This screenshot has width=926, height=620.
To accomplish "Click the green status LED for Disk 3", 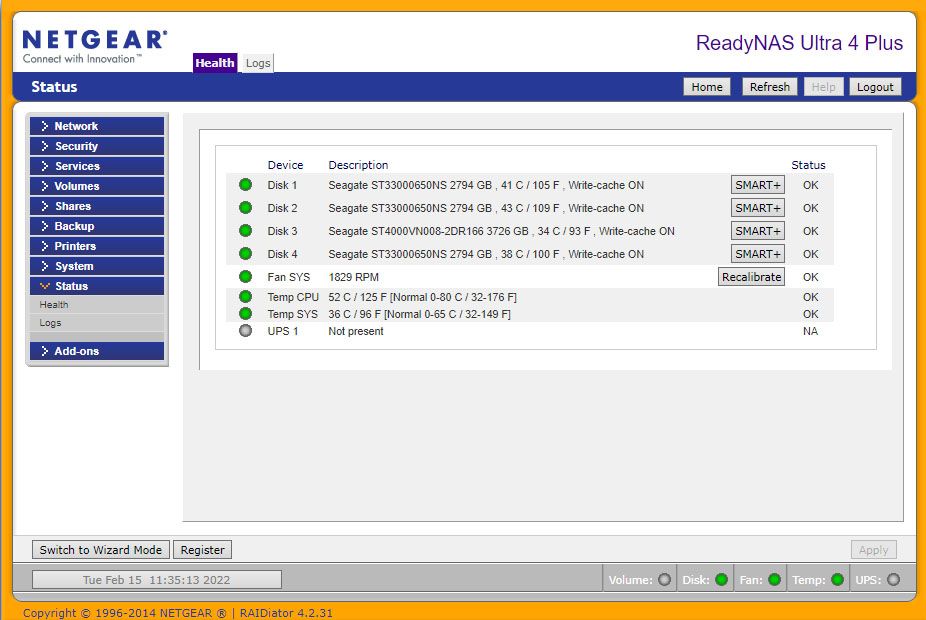I will (x=245, y=231).
